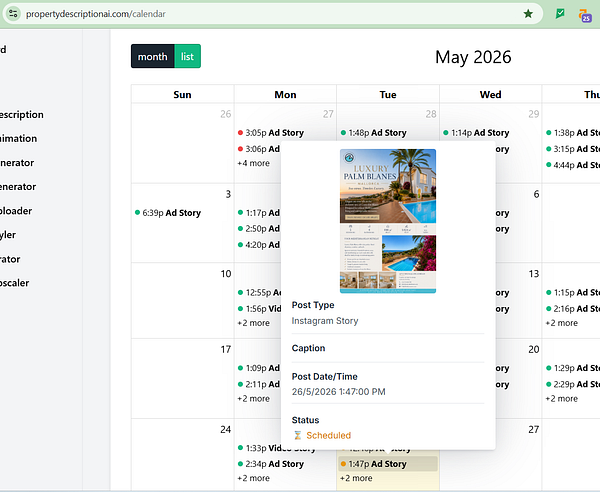
Task: Click day number 24 in the Sunday column
Action: click(226, 430)
